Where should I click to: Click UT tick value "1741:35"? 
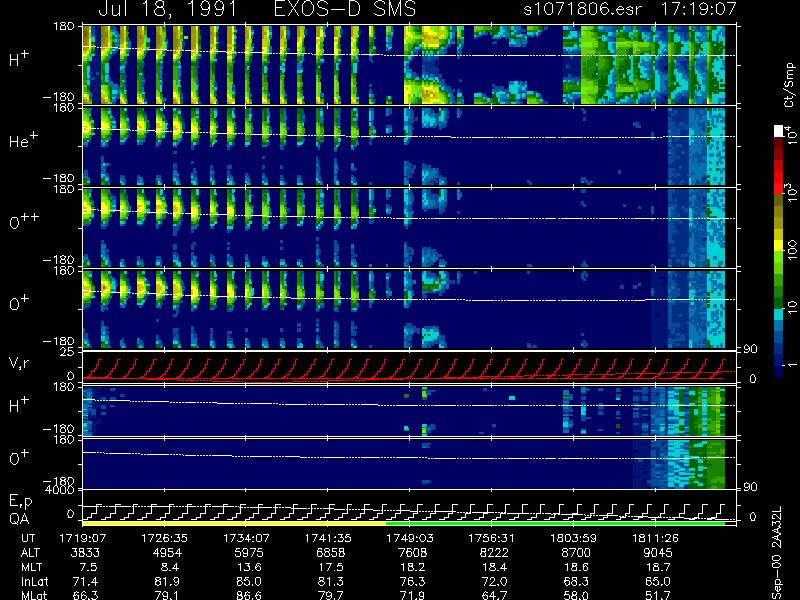pyautogui.click(x=328, y=538)
